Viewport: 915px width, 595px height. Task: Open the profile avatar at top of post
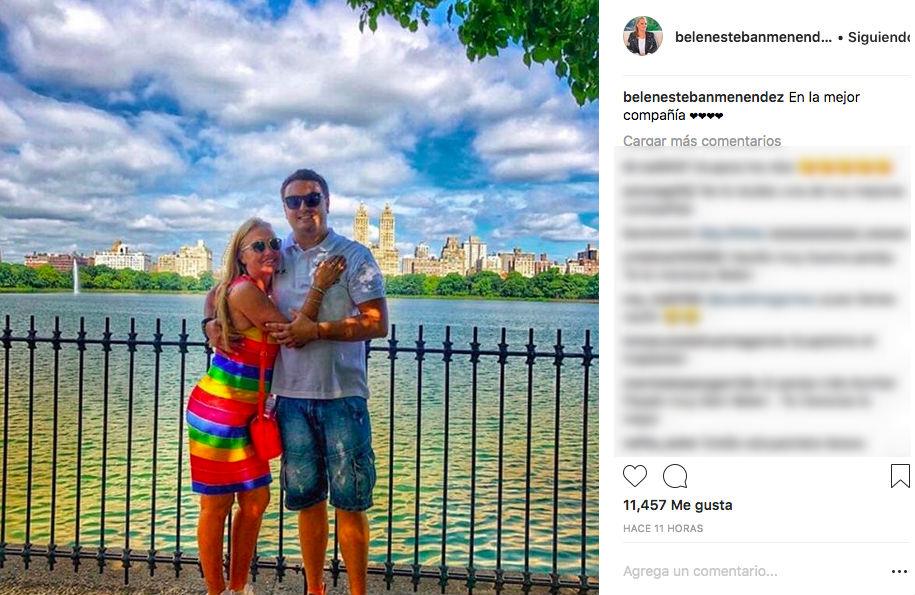coord(642,36)
